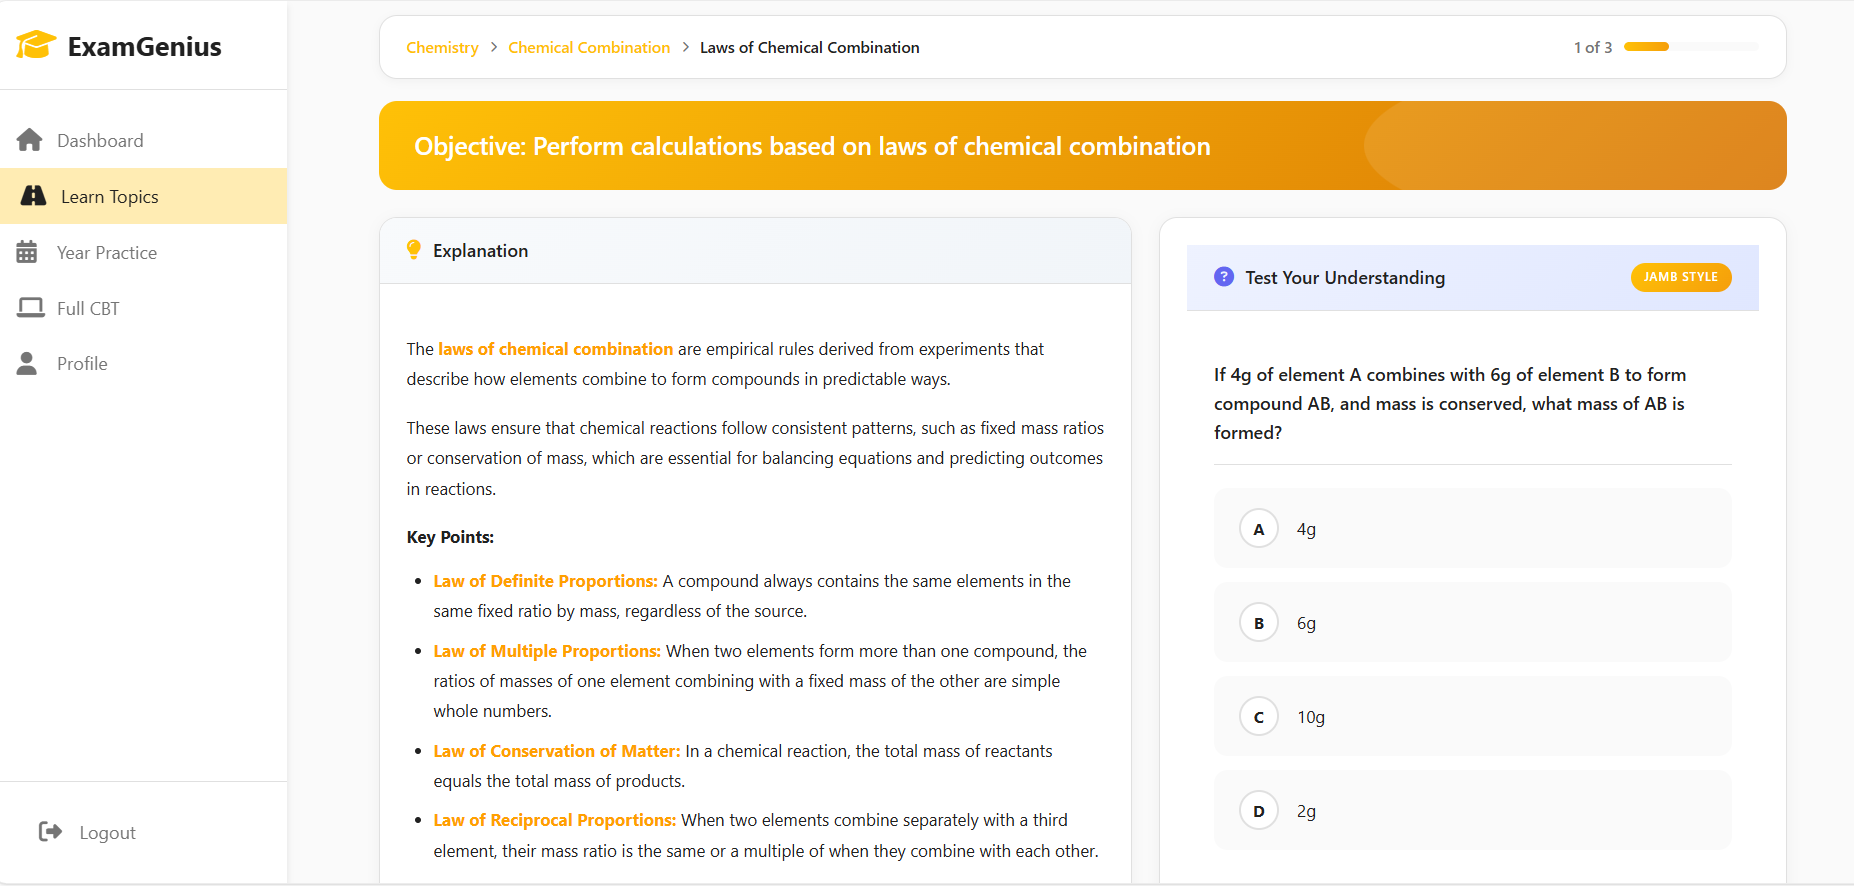The image size is (1854, 886).
Task: Click the 'Law of Conservation of Matter:' term
Action: (557, 751)
